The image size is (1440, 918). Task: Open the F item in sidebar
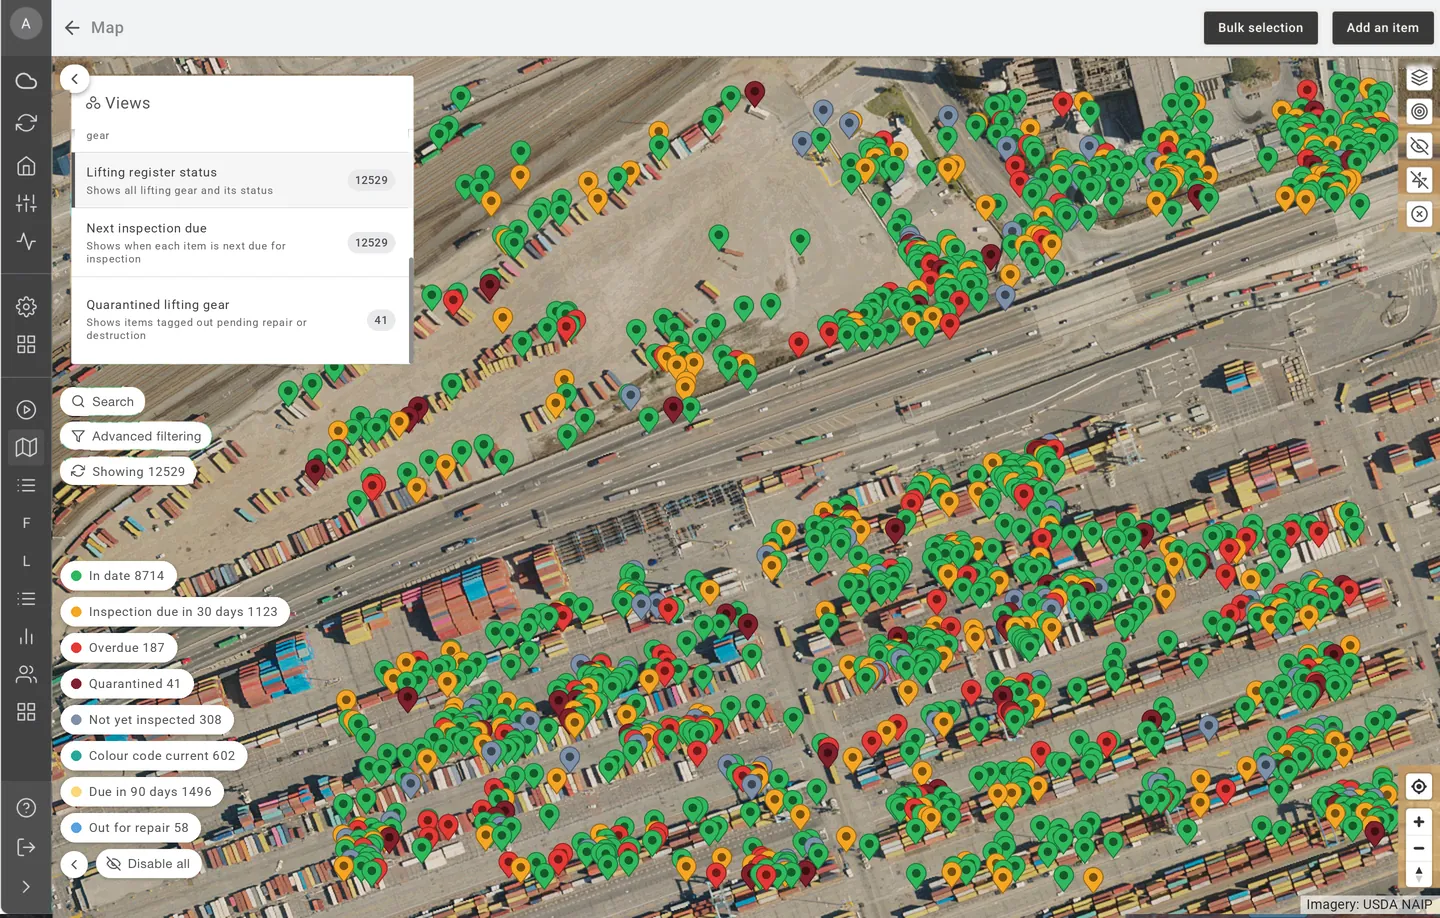pos(26,523)
